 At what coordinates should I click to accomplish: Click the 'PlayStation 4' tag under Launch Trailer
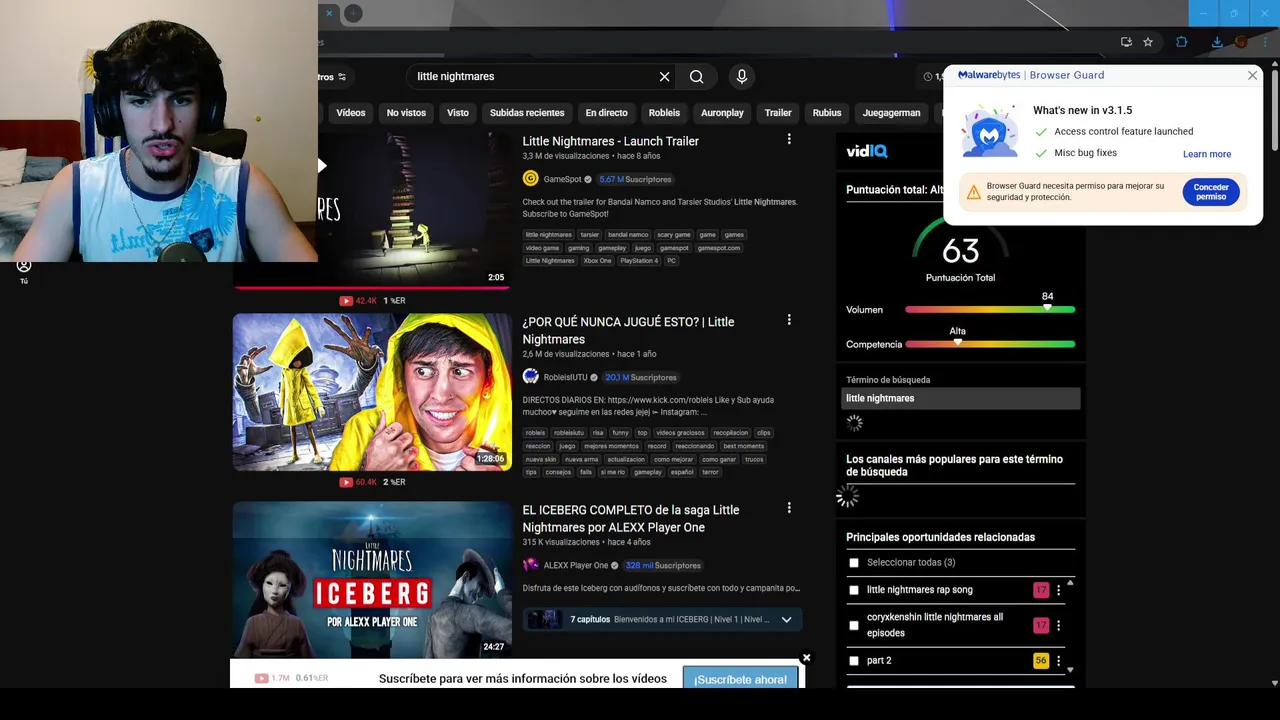(639, 261)
